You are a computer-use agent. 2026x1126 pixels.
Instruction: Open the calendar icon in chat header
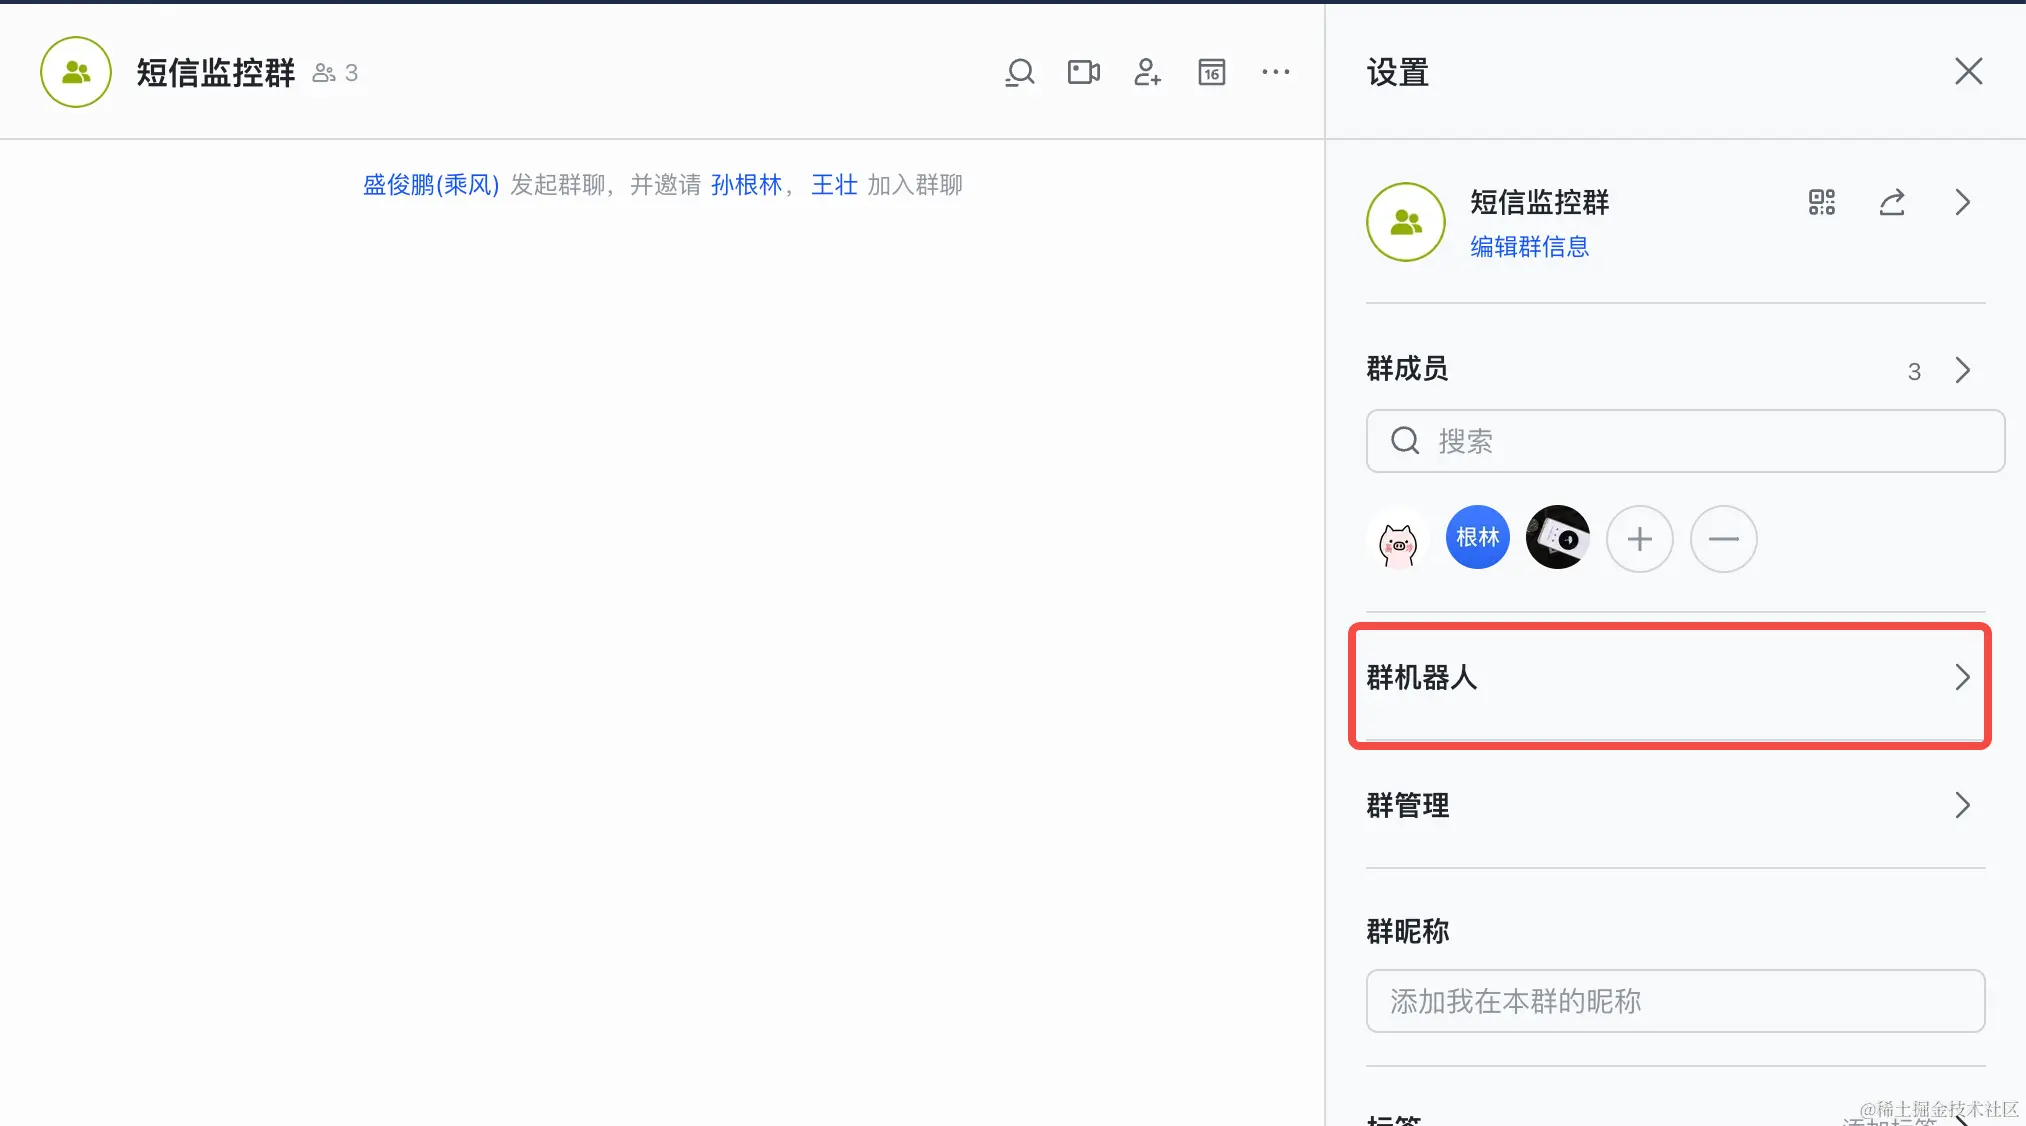(1211, 72)
